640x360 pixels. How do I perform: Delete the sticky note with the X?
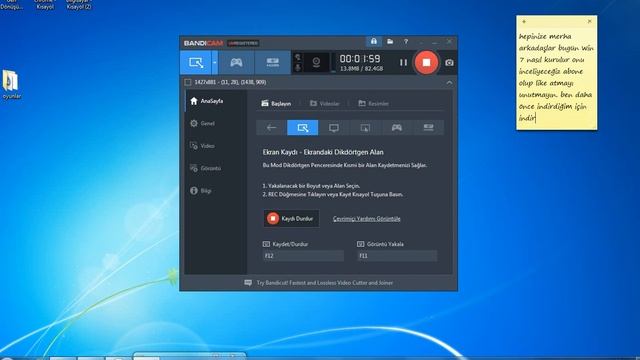click(589, 21)
